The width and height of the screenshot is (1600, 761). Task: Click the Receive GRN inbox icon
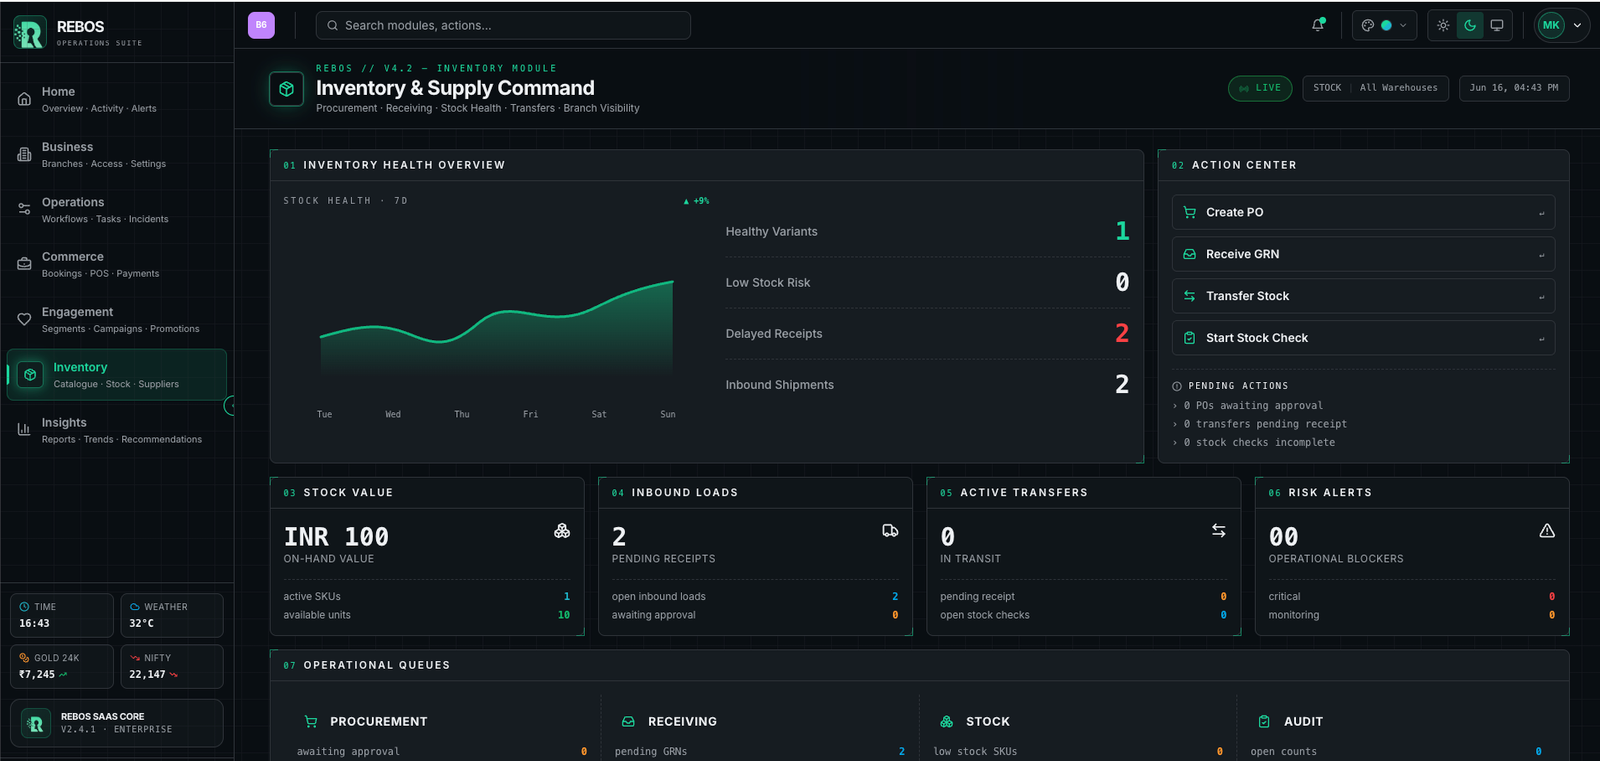[1189, 254]
